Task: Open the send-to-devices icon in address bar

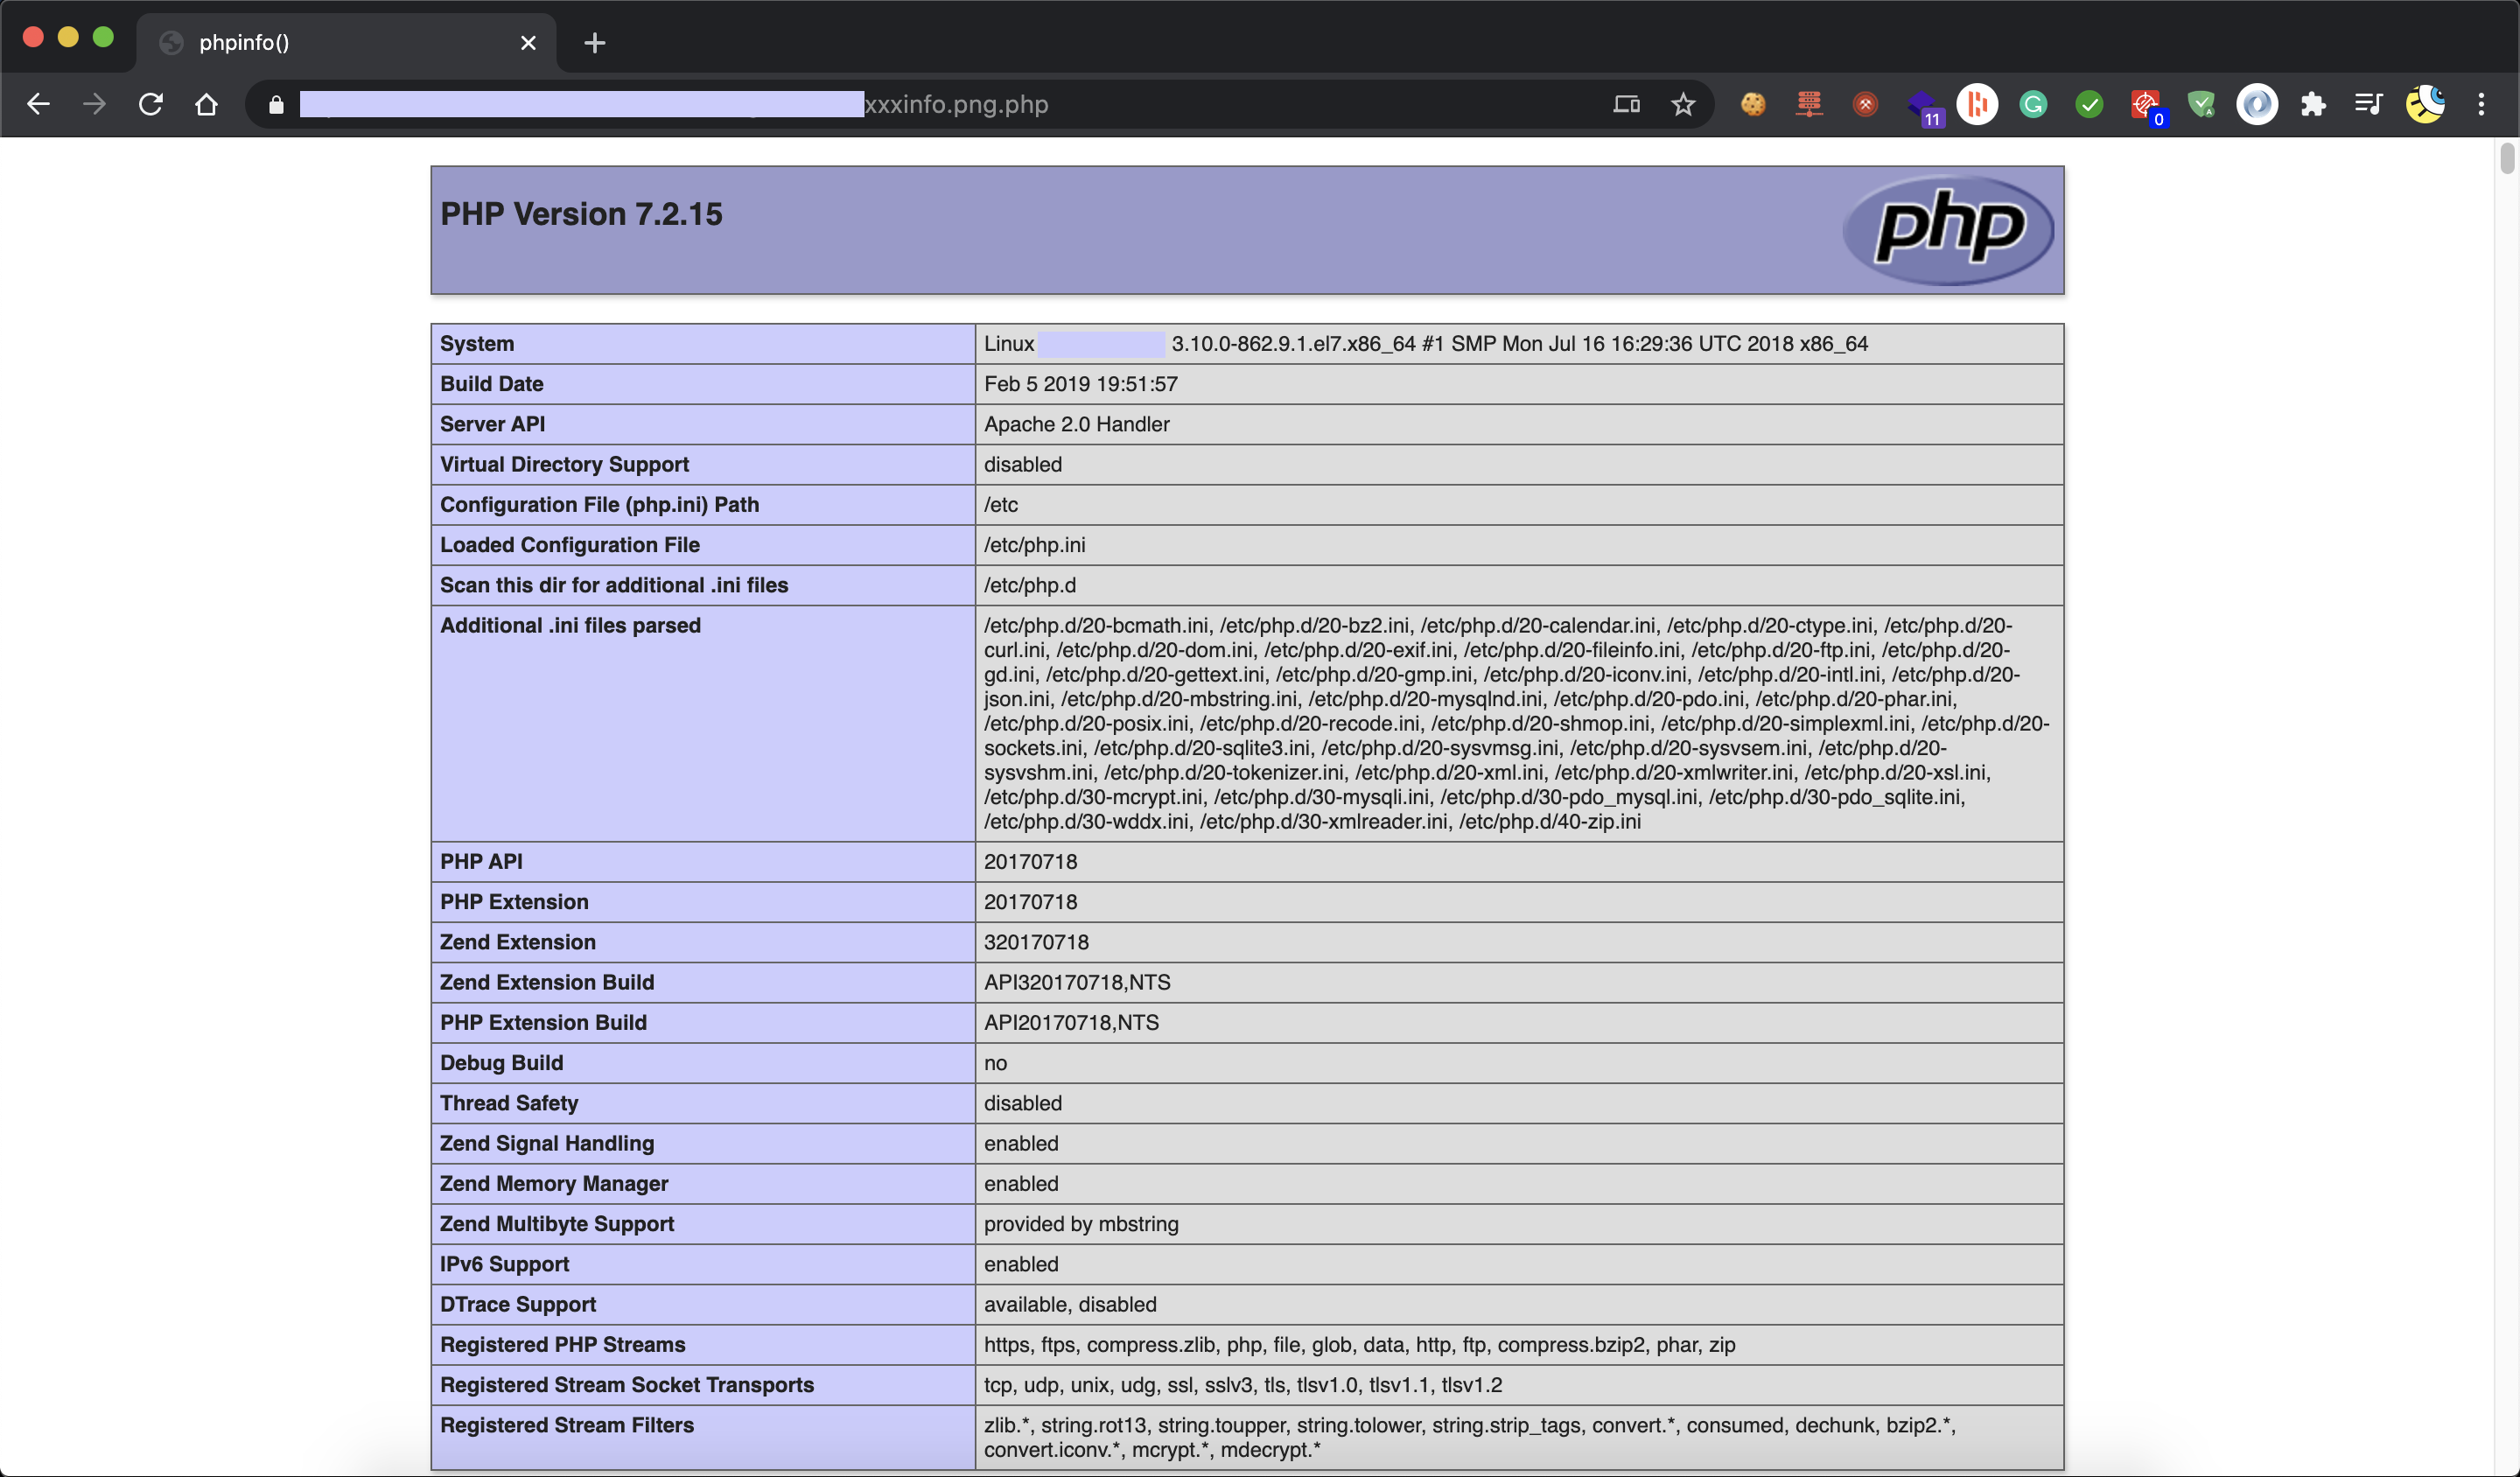Action: (x=1626, y=104)
